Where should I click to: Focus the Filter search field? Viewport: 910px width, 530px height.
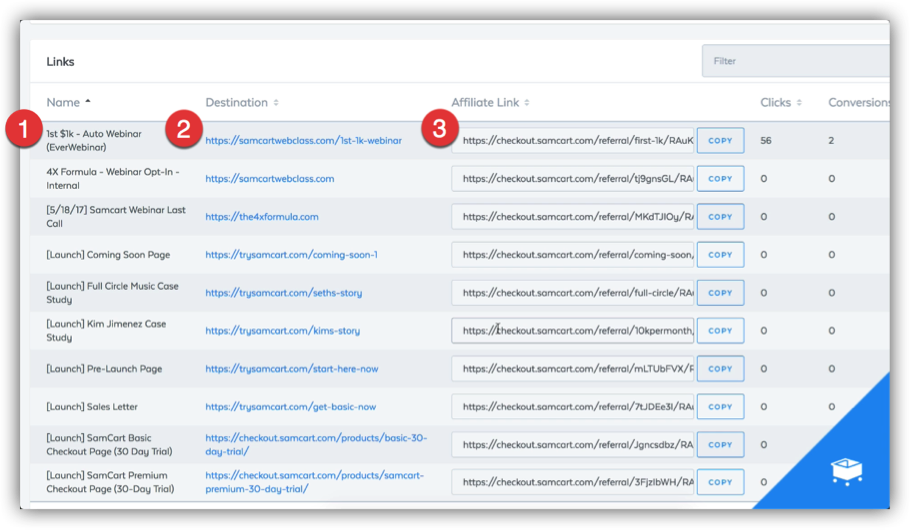(796, 61)
